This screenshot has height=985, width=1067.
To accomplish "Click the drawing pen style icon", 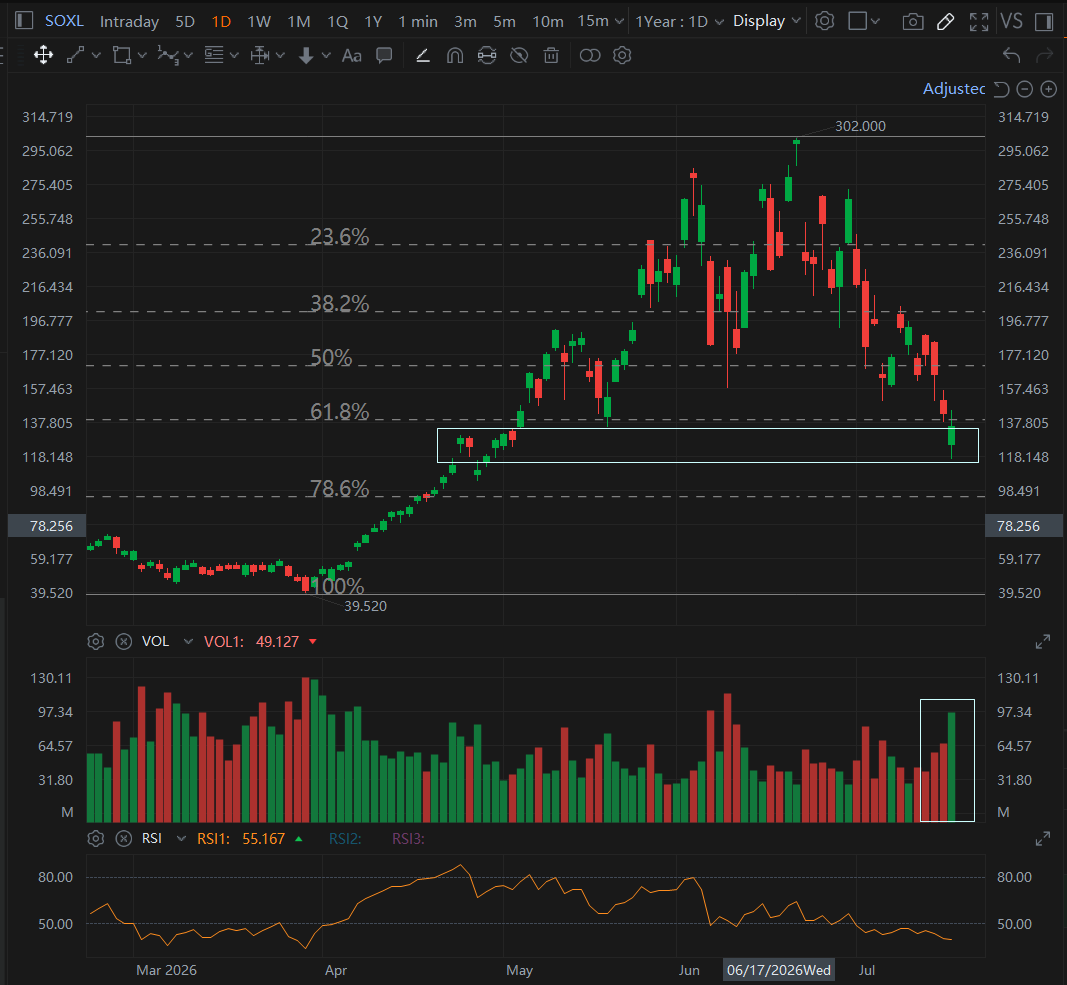I will coord(423,55).
